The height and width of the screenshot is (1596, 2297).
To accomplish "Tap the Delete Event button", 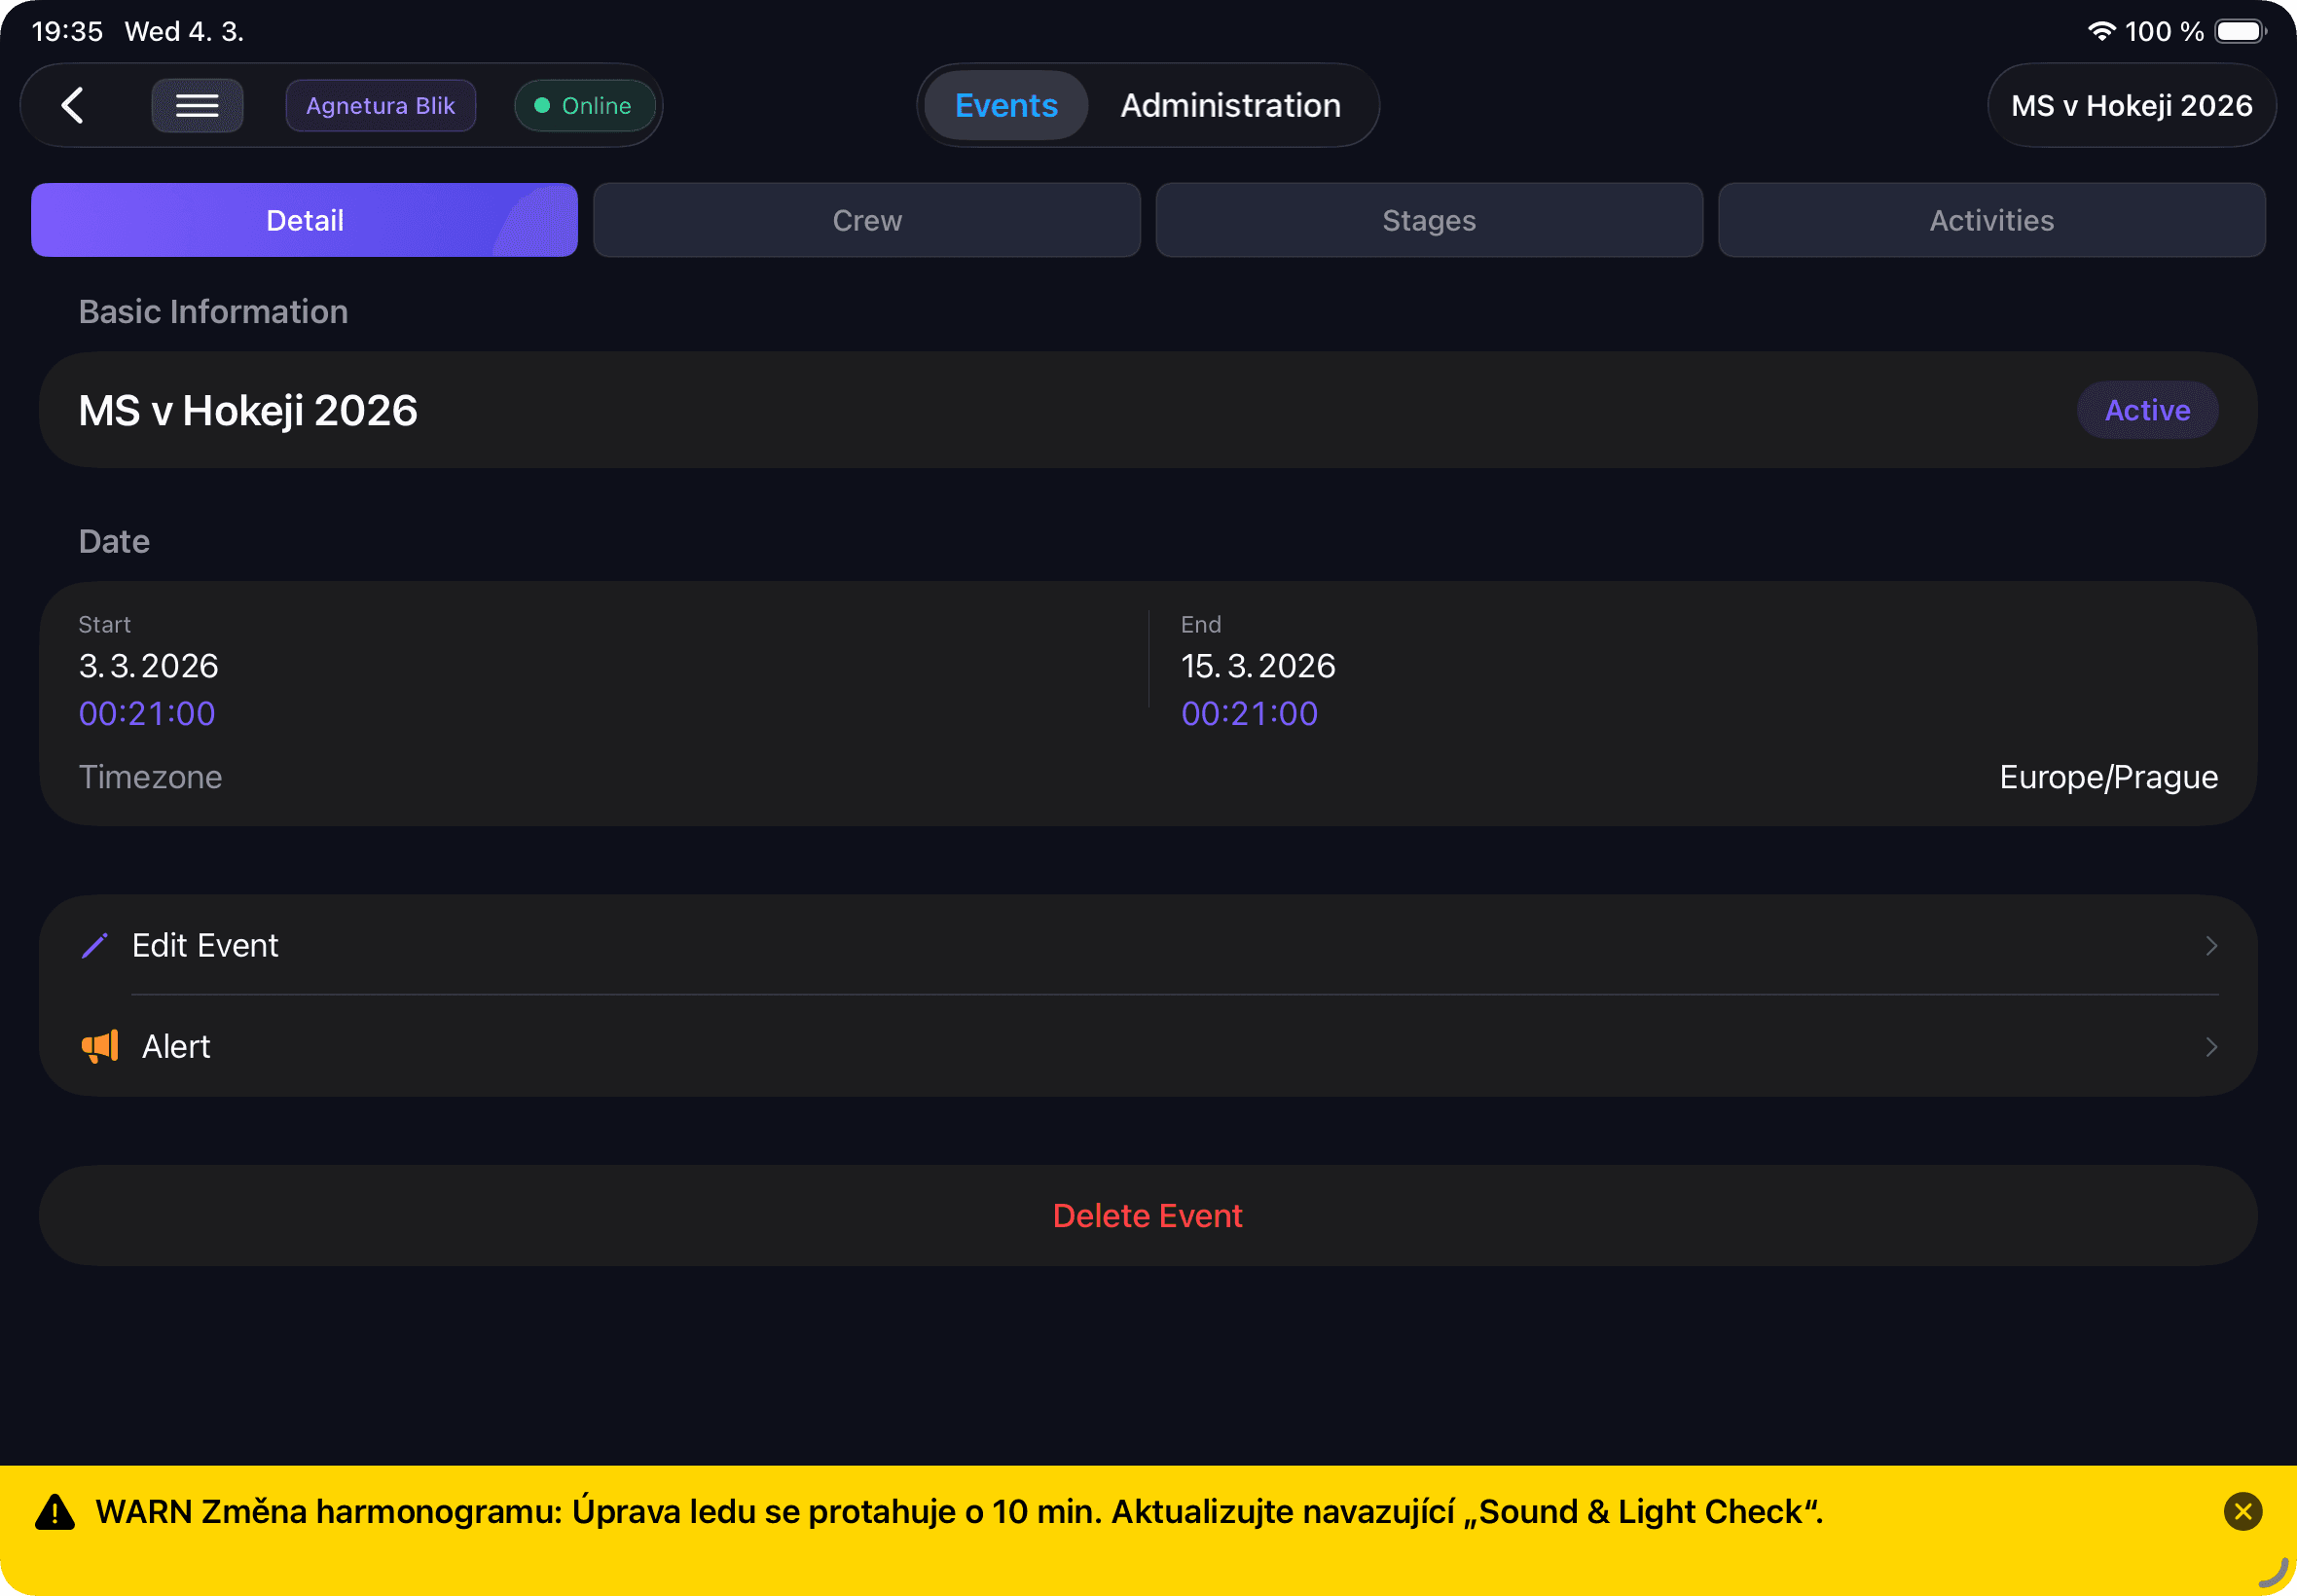I will 1148,1215.
